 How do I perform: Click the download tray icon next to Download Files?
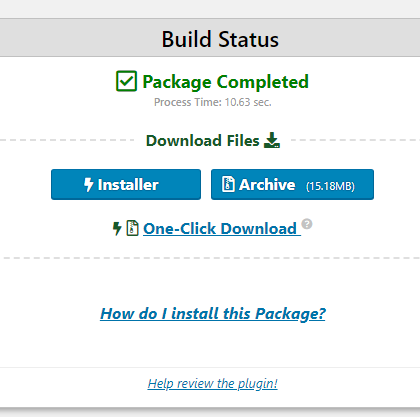pyautogui.click(x=272, y=140)
